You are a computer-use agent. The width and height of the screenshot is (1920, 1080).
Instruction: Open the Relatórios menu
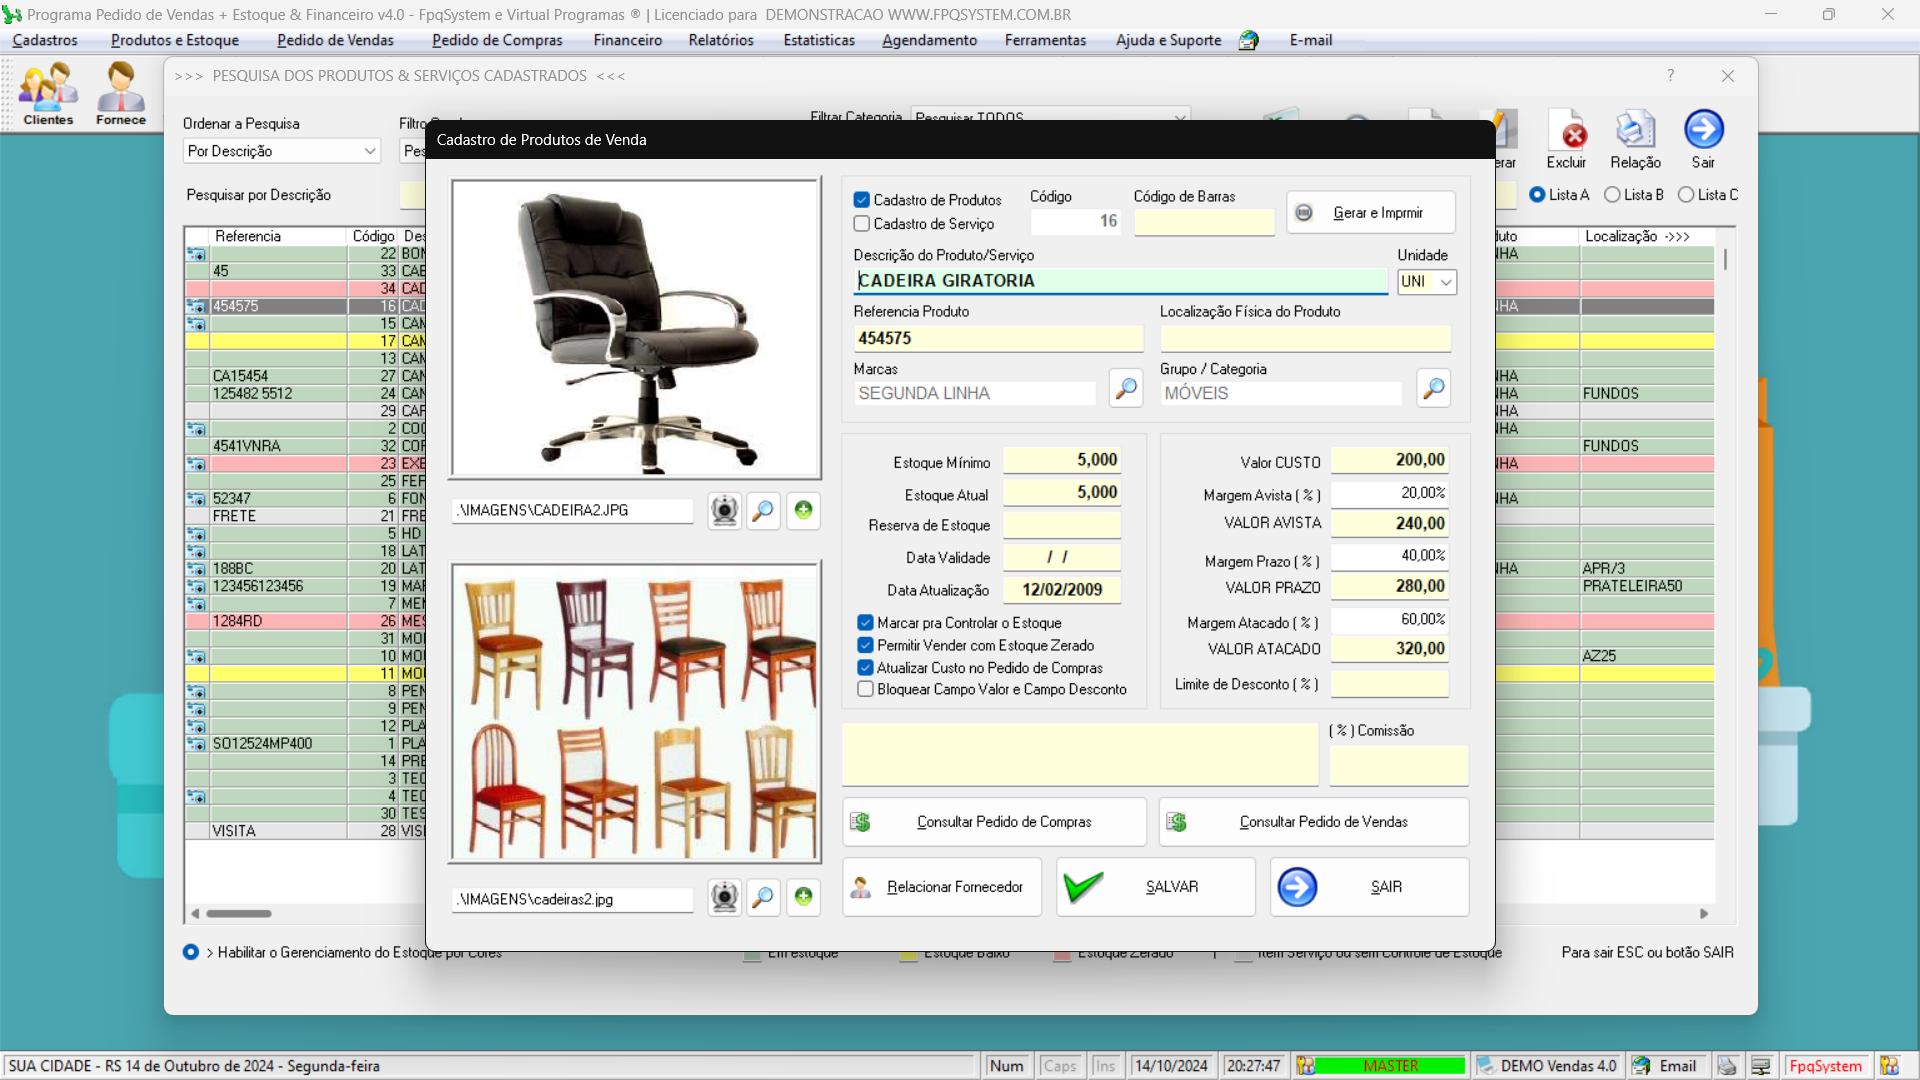(720, 40)
